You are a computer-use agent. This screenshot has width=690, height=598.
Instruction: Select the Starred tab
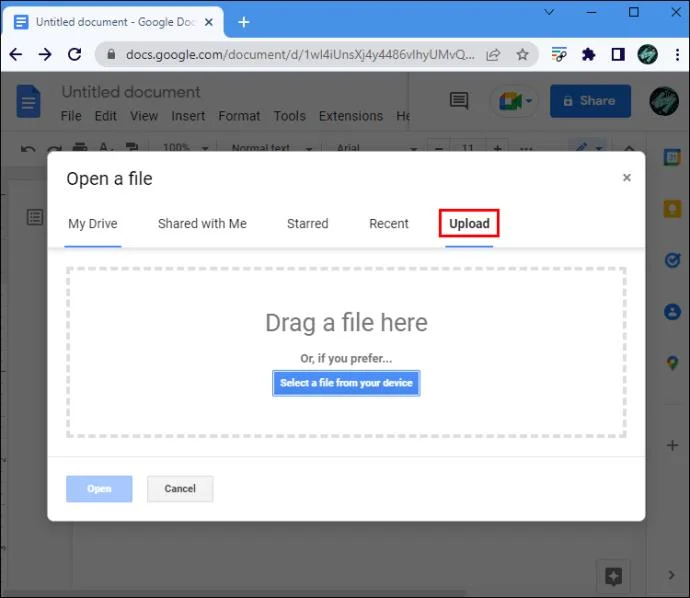[x=308, y=224]
